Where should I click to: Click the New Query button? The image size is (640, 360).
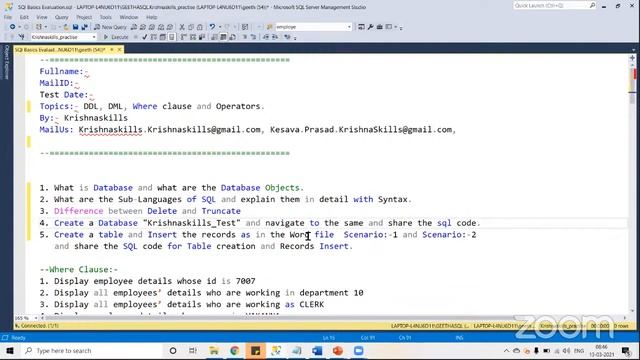click(x=110, y=27)
